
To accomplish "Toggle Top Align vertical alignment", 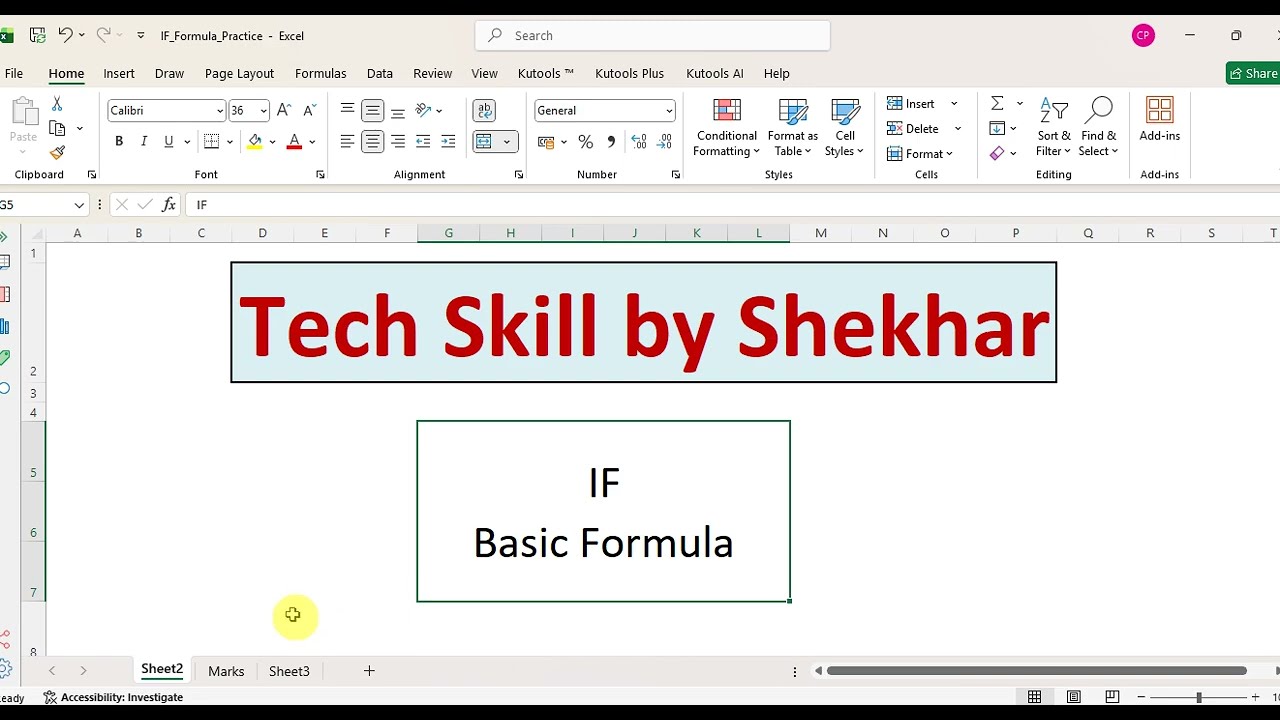I will (347, 110).
